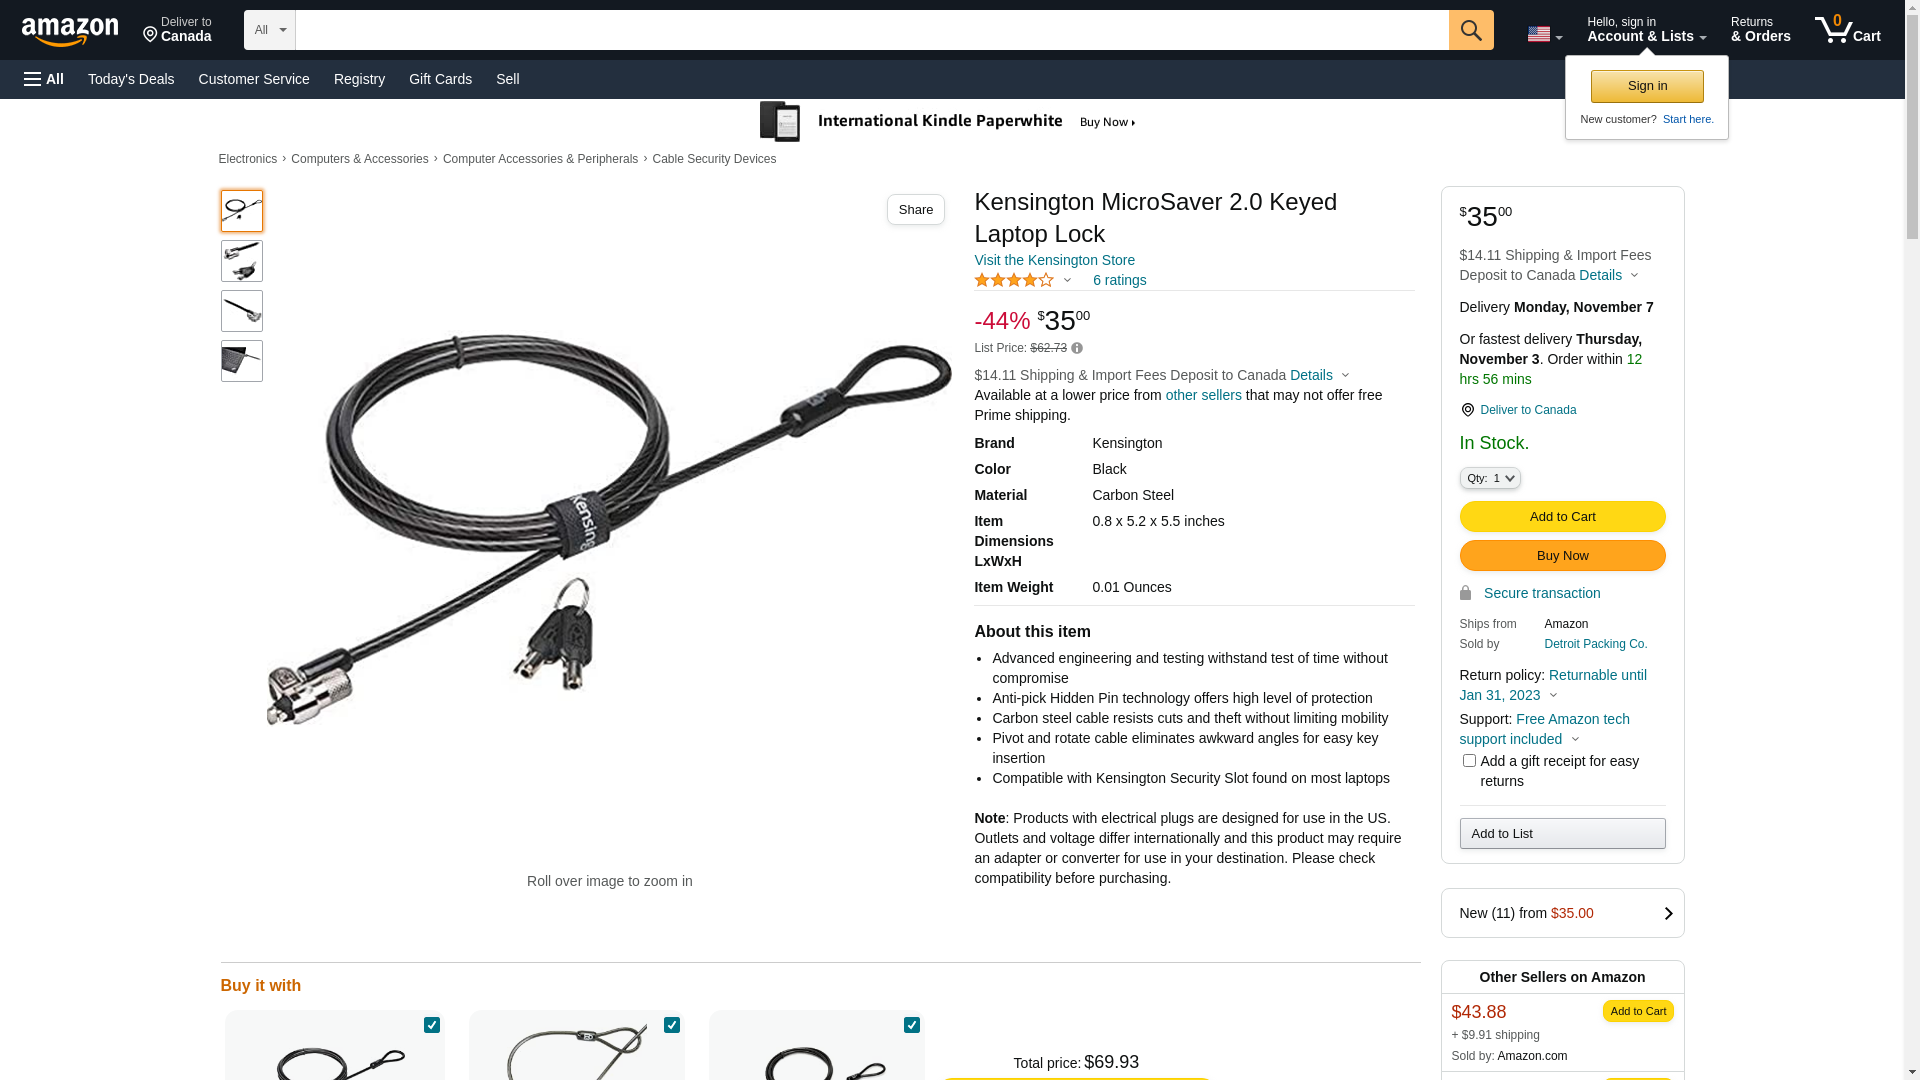This screenshot has height=1080, width=1920.
Task: Select the second product image thumbnail
Action: [x=242, y=261]
